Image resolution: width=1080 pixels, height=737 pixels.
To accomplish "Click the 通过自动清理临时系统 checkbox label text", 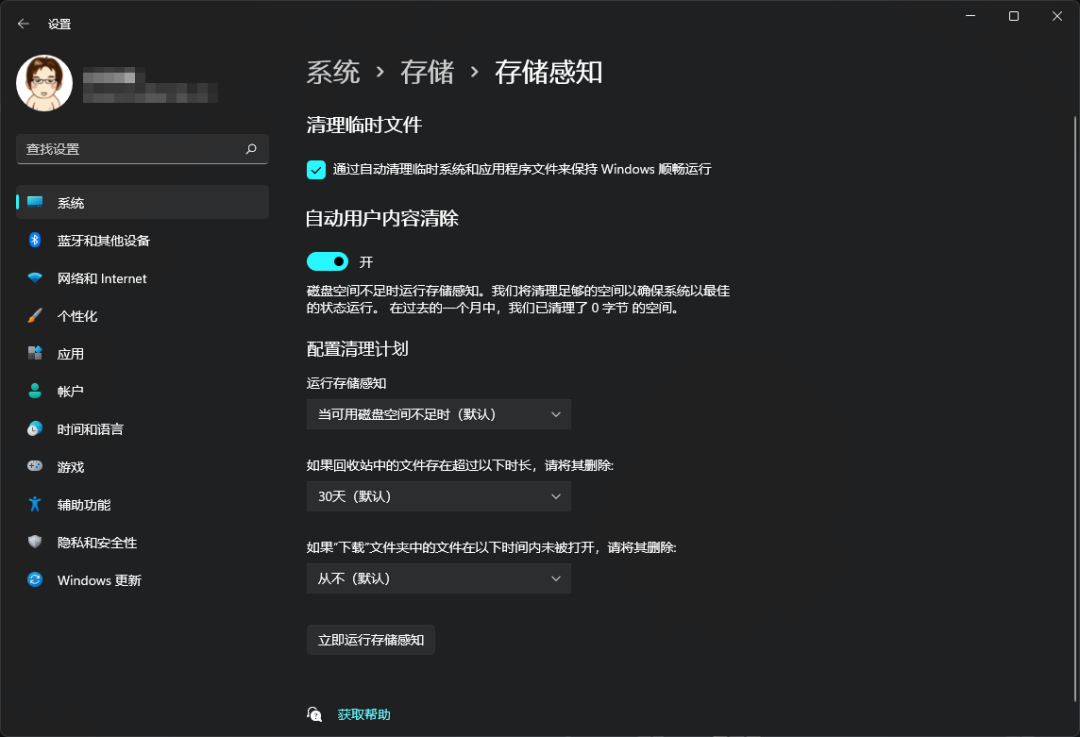I will (522, 169).
